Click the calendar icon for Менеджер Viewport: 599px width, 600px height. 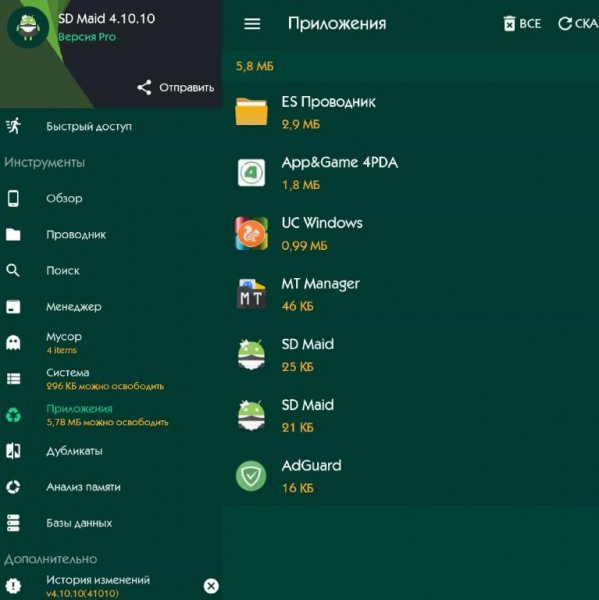point(13,307)
